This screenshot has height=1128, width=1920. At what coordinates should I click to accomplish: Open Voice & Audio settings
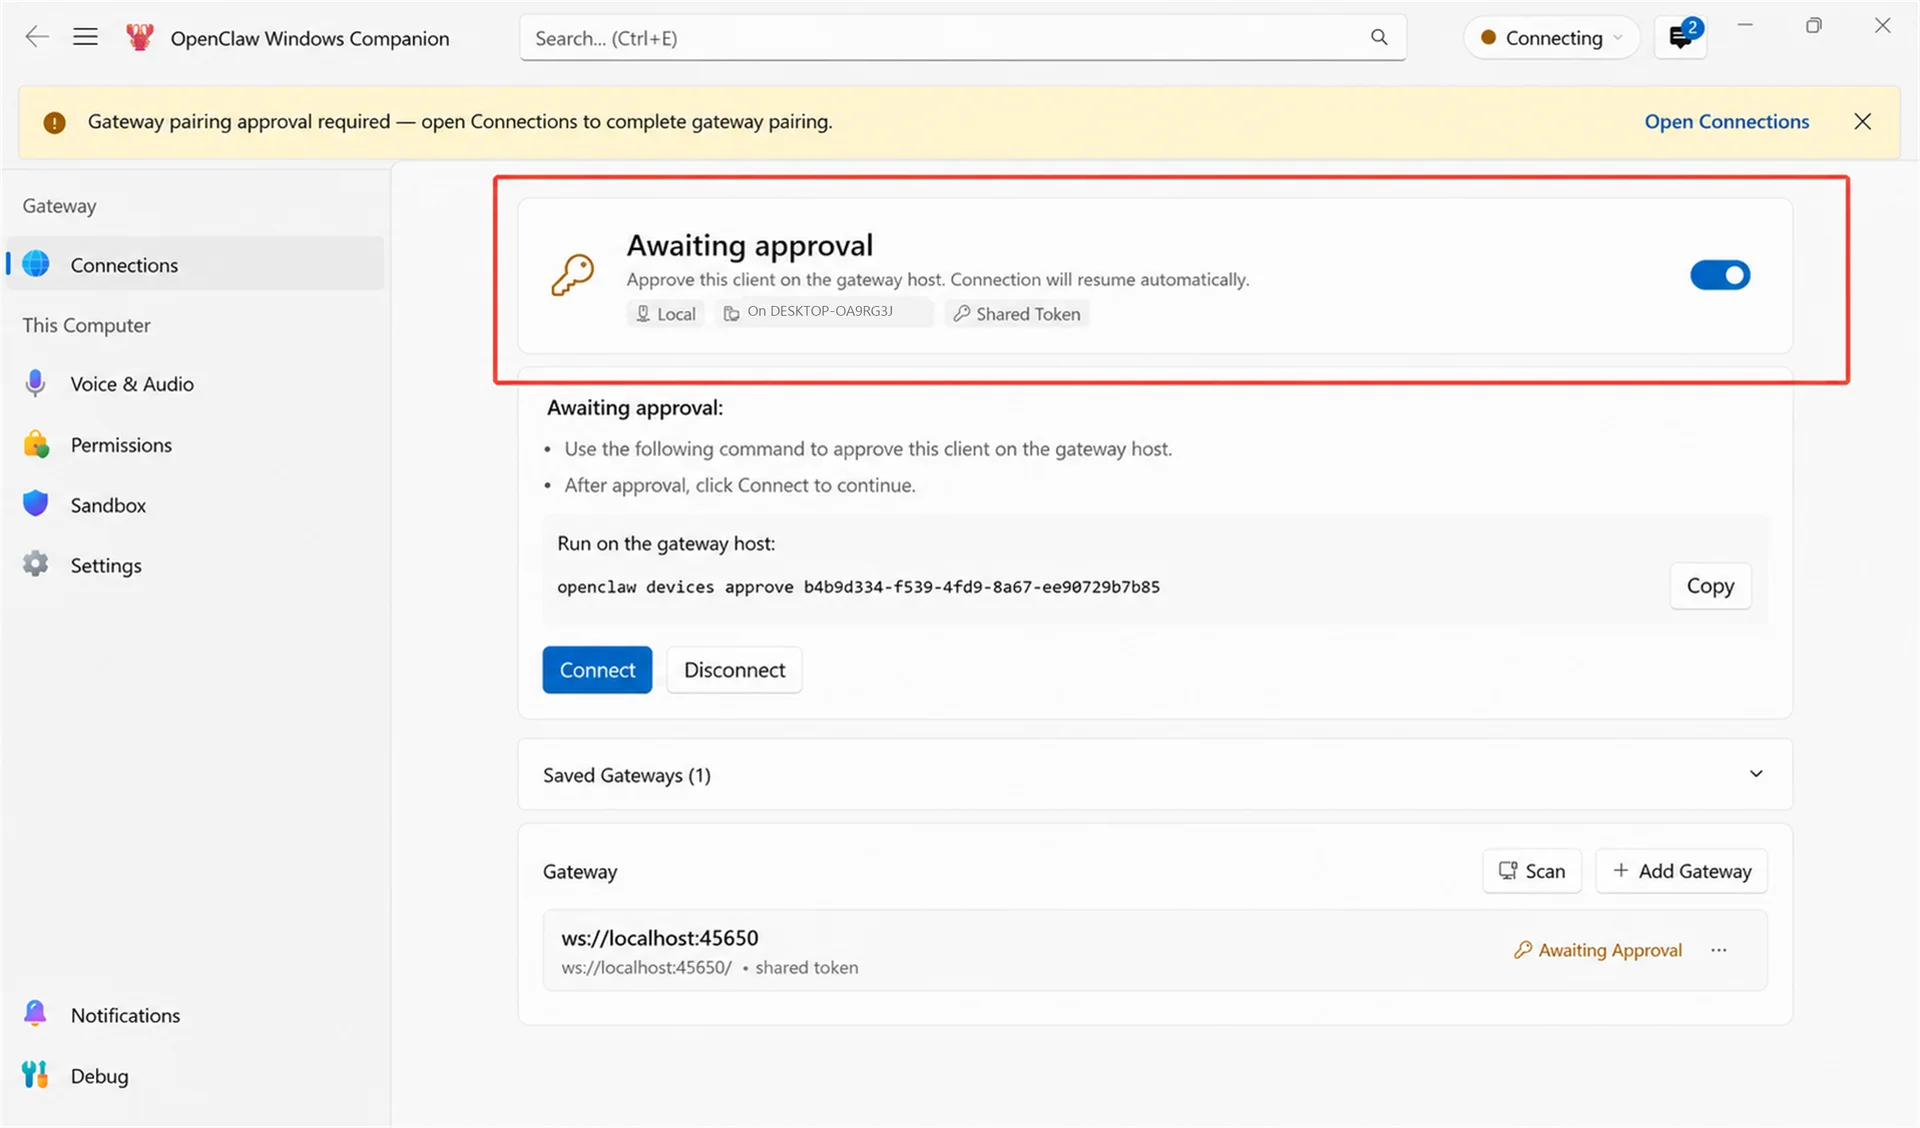click(x=195, y=384)
